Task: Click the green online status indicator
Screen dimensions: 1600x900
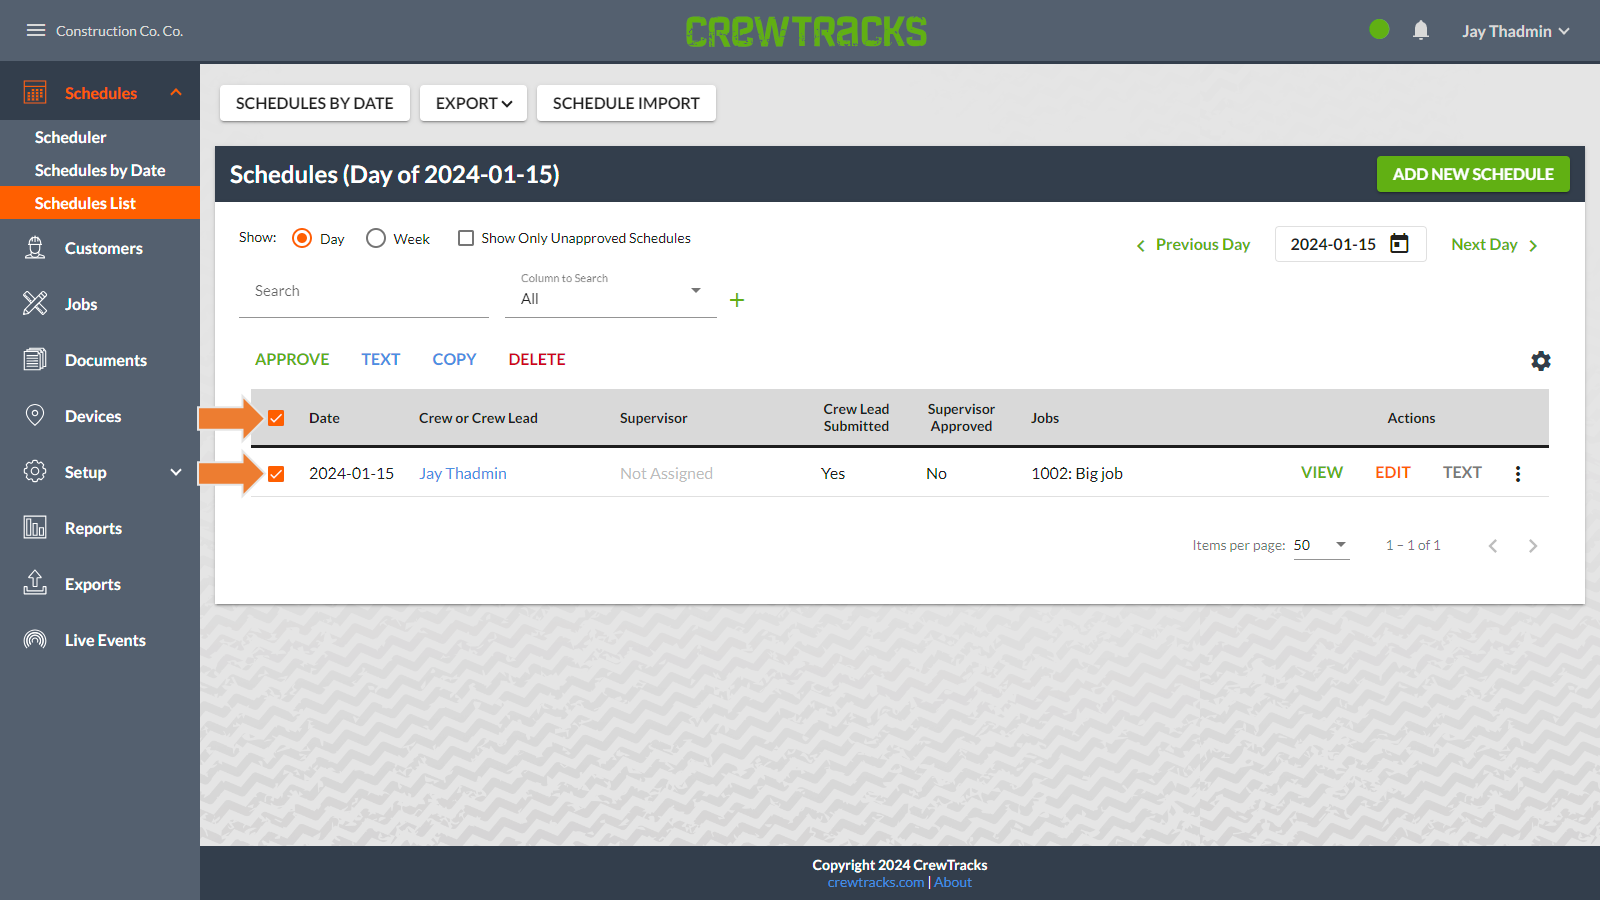Action: point(1379,30)
